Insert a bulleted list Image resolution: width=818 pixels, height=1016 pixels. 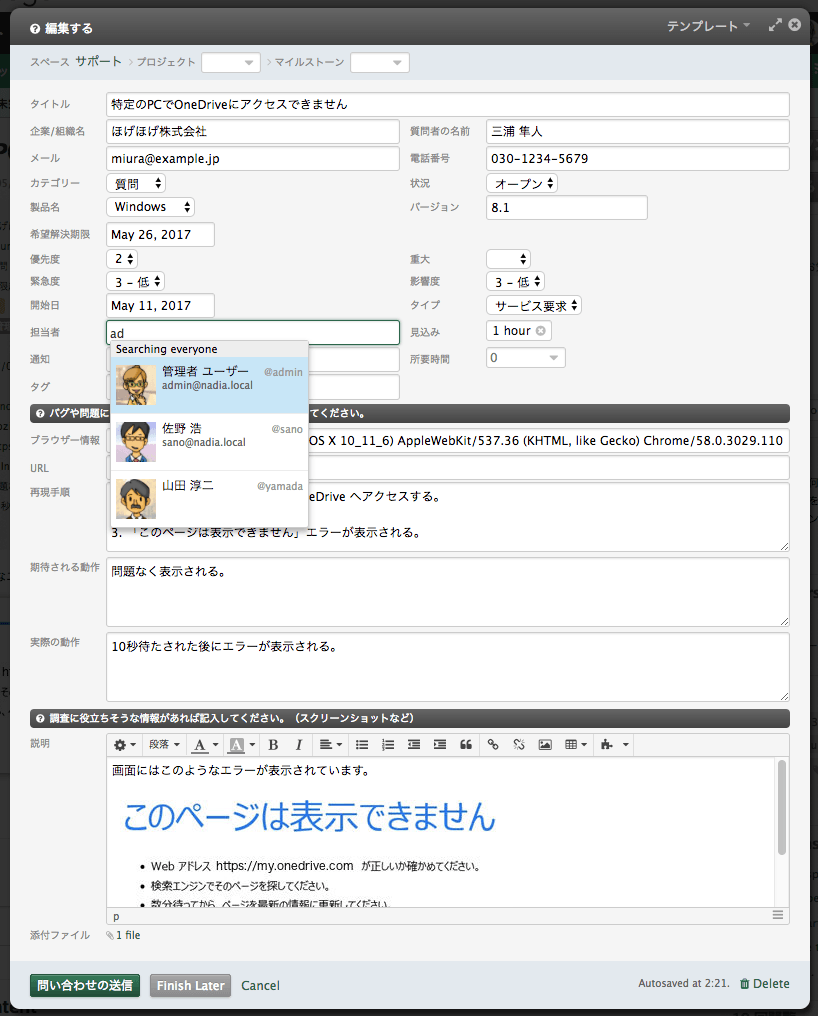click(363, 745)
